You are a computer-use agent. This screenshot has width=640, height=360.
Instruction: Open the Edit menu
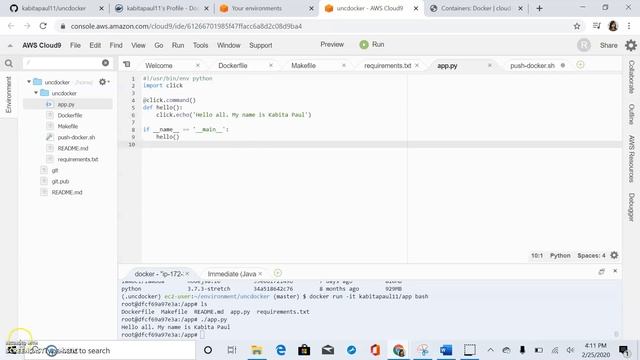point(95,45)
